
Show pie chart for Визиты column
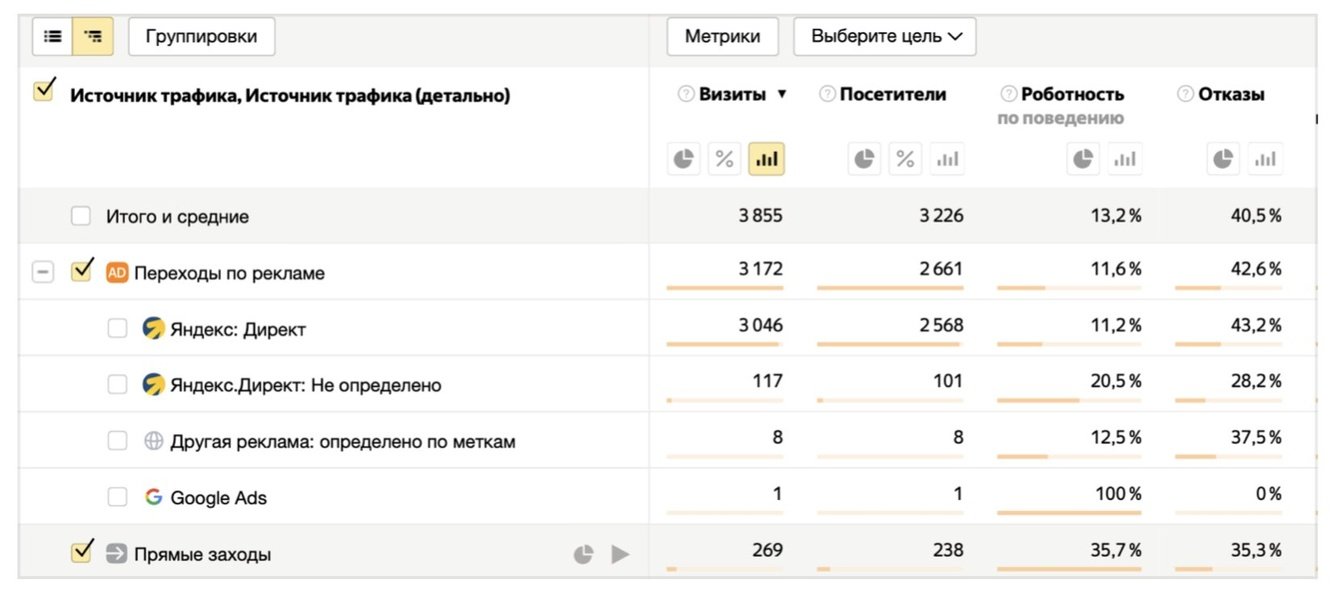point(684,159)
